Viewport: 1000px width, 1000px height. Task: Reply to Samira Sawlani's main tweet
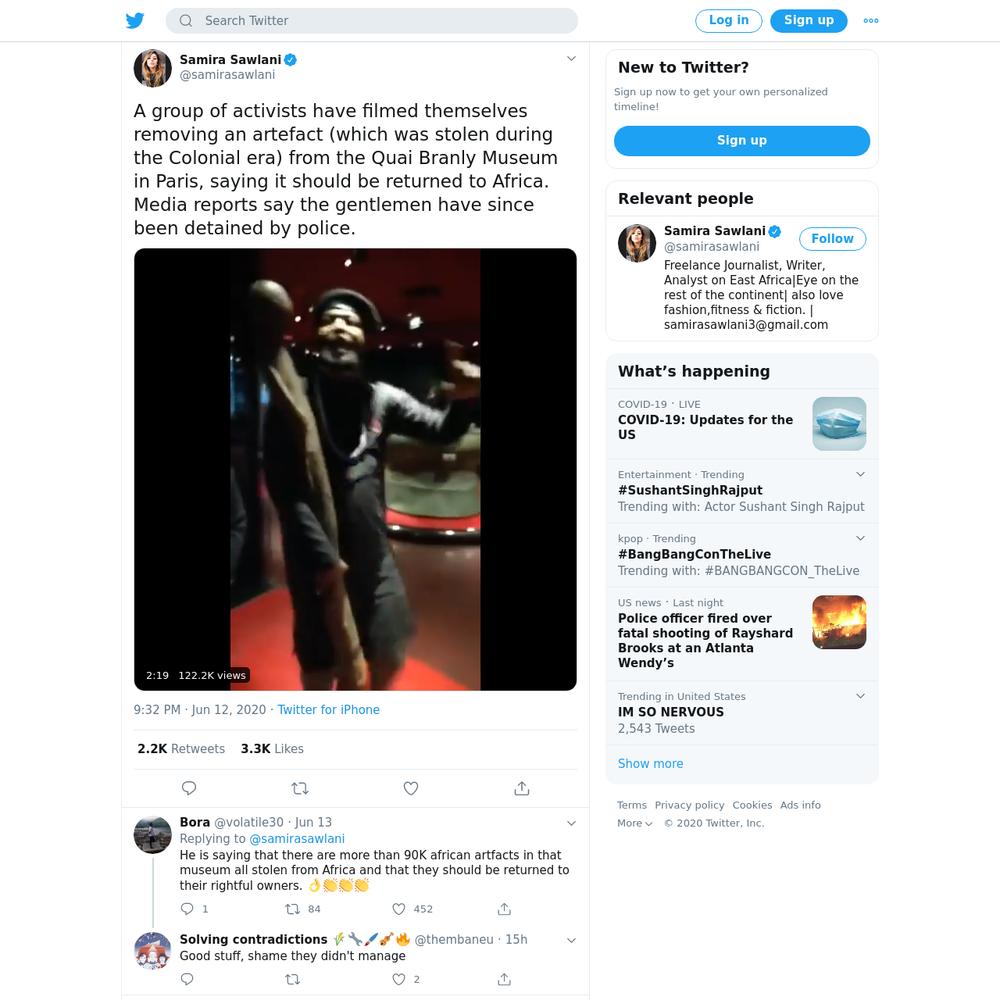click(x=189, y=788)
